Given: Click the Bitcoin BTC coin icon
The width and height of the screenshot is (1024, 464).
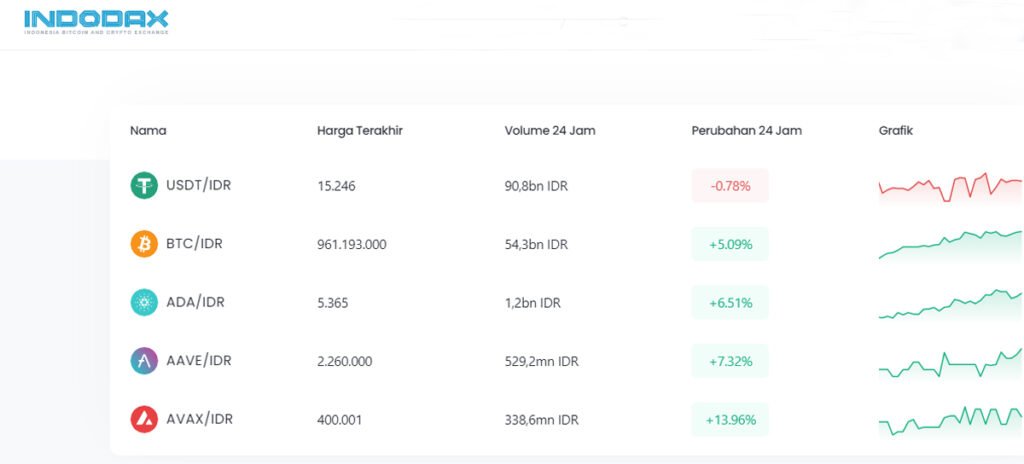Looking at the screenshot, I should tap(144, 244).
